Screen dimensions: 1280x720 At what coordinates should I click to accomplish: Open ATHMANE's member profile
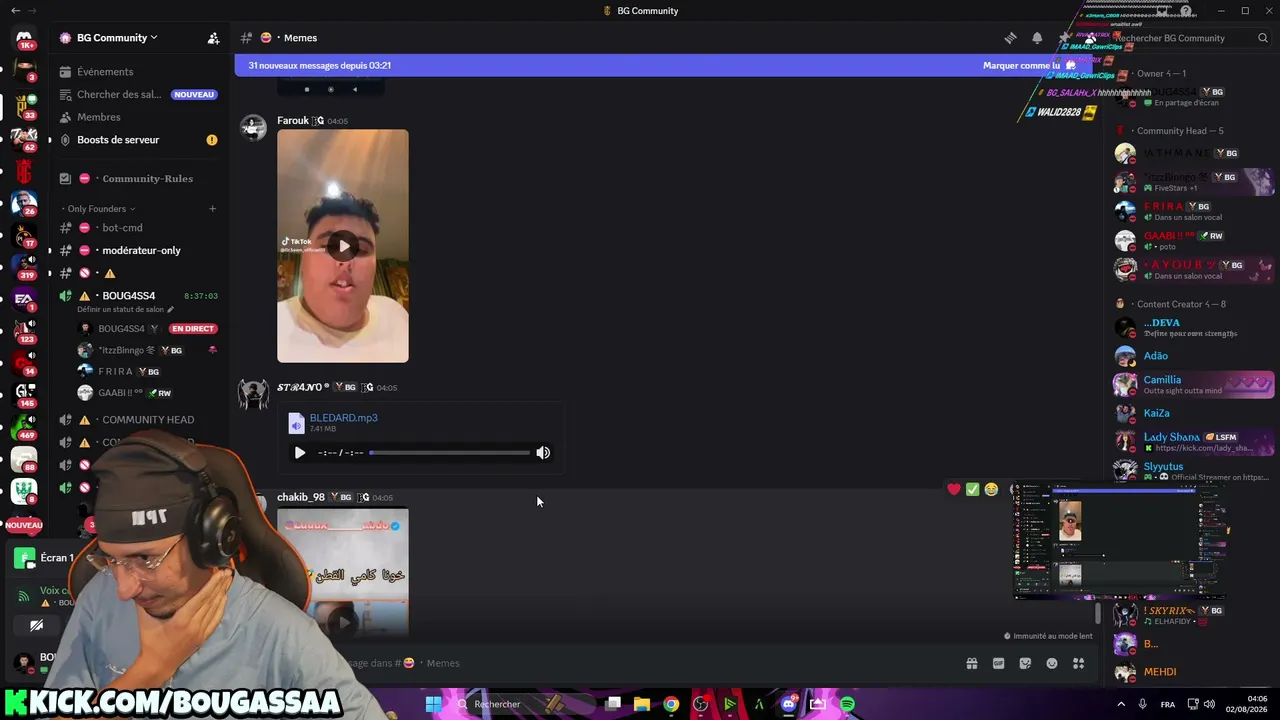point(1194,153)
